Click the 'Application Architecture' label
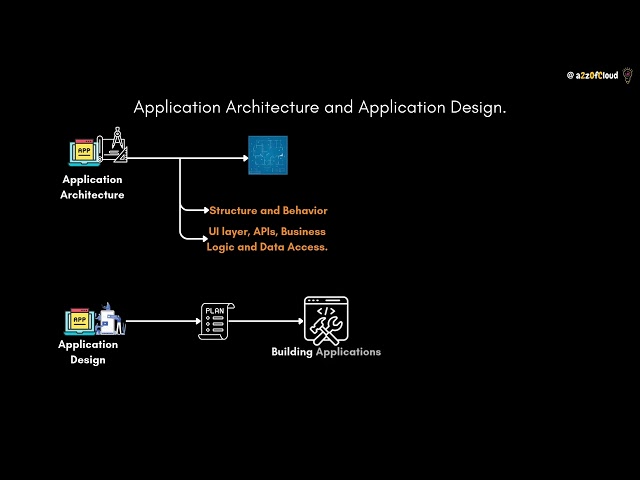Screen dimensions: 640x480 [92, 187]
